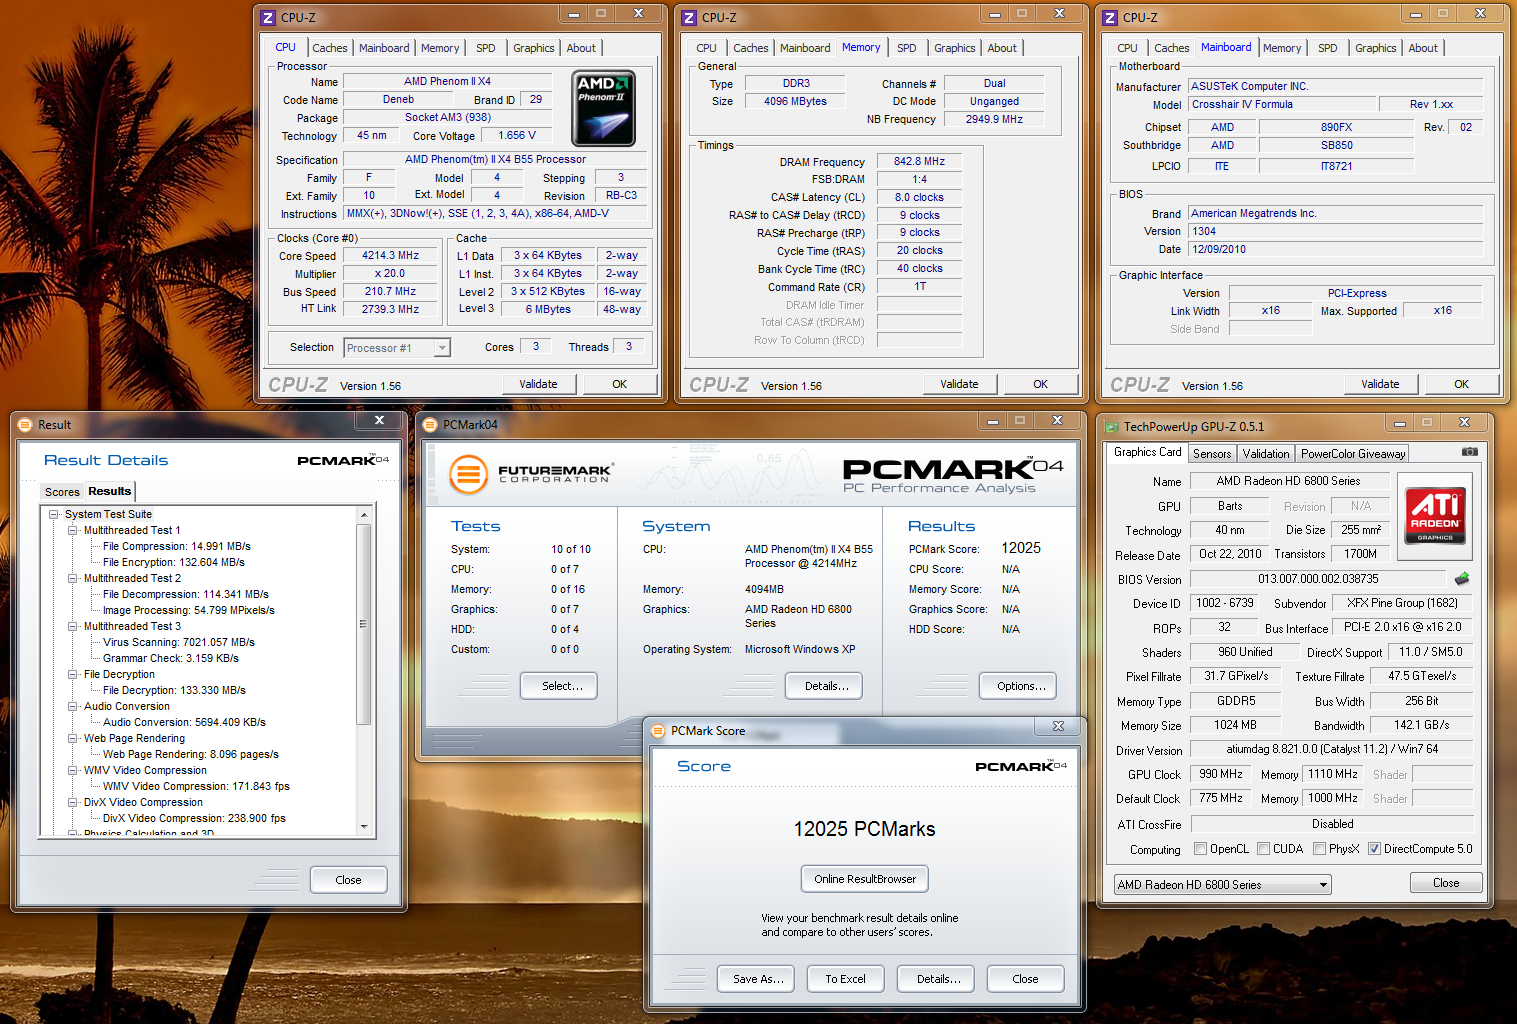Viewport: 1517px width, 1024px height.
Task: Open the Processor #1 selection dropdown
Action: click(x=397, y=348)
